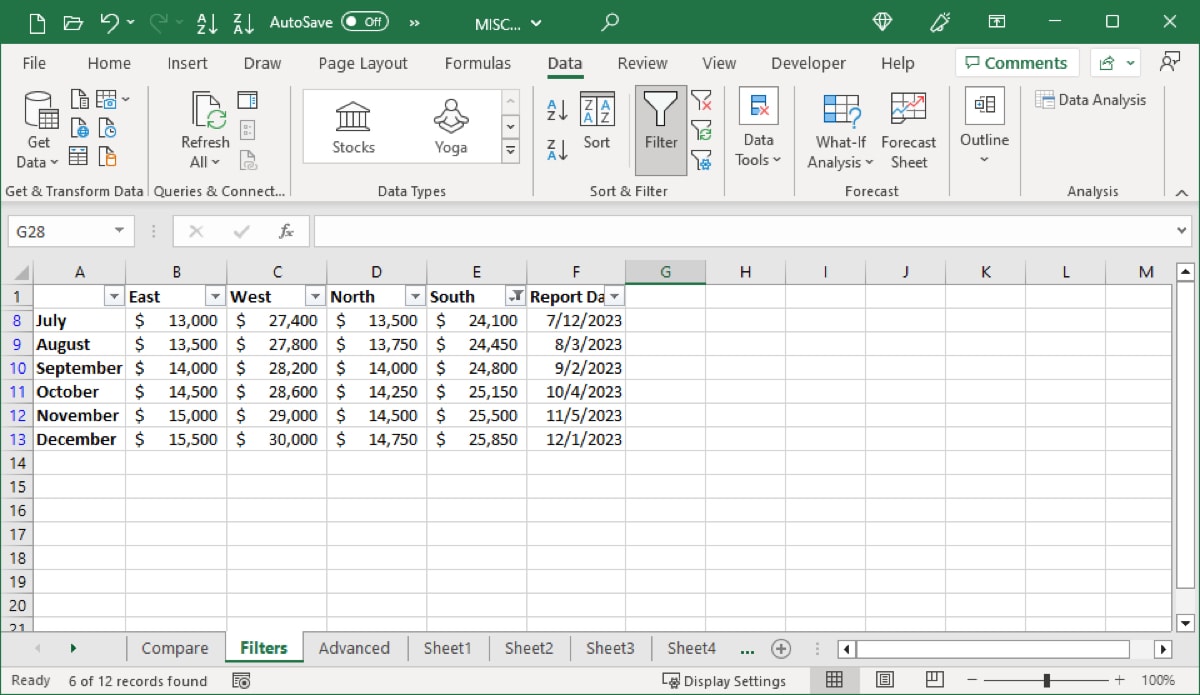Clear the current filter using the Clear icon
Image resolution: width=1200 pixels, height=695 pixels.
tap(703, 102)
